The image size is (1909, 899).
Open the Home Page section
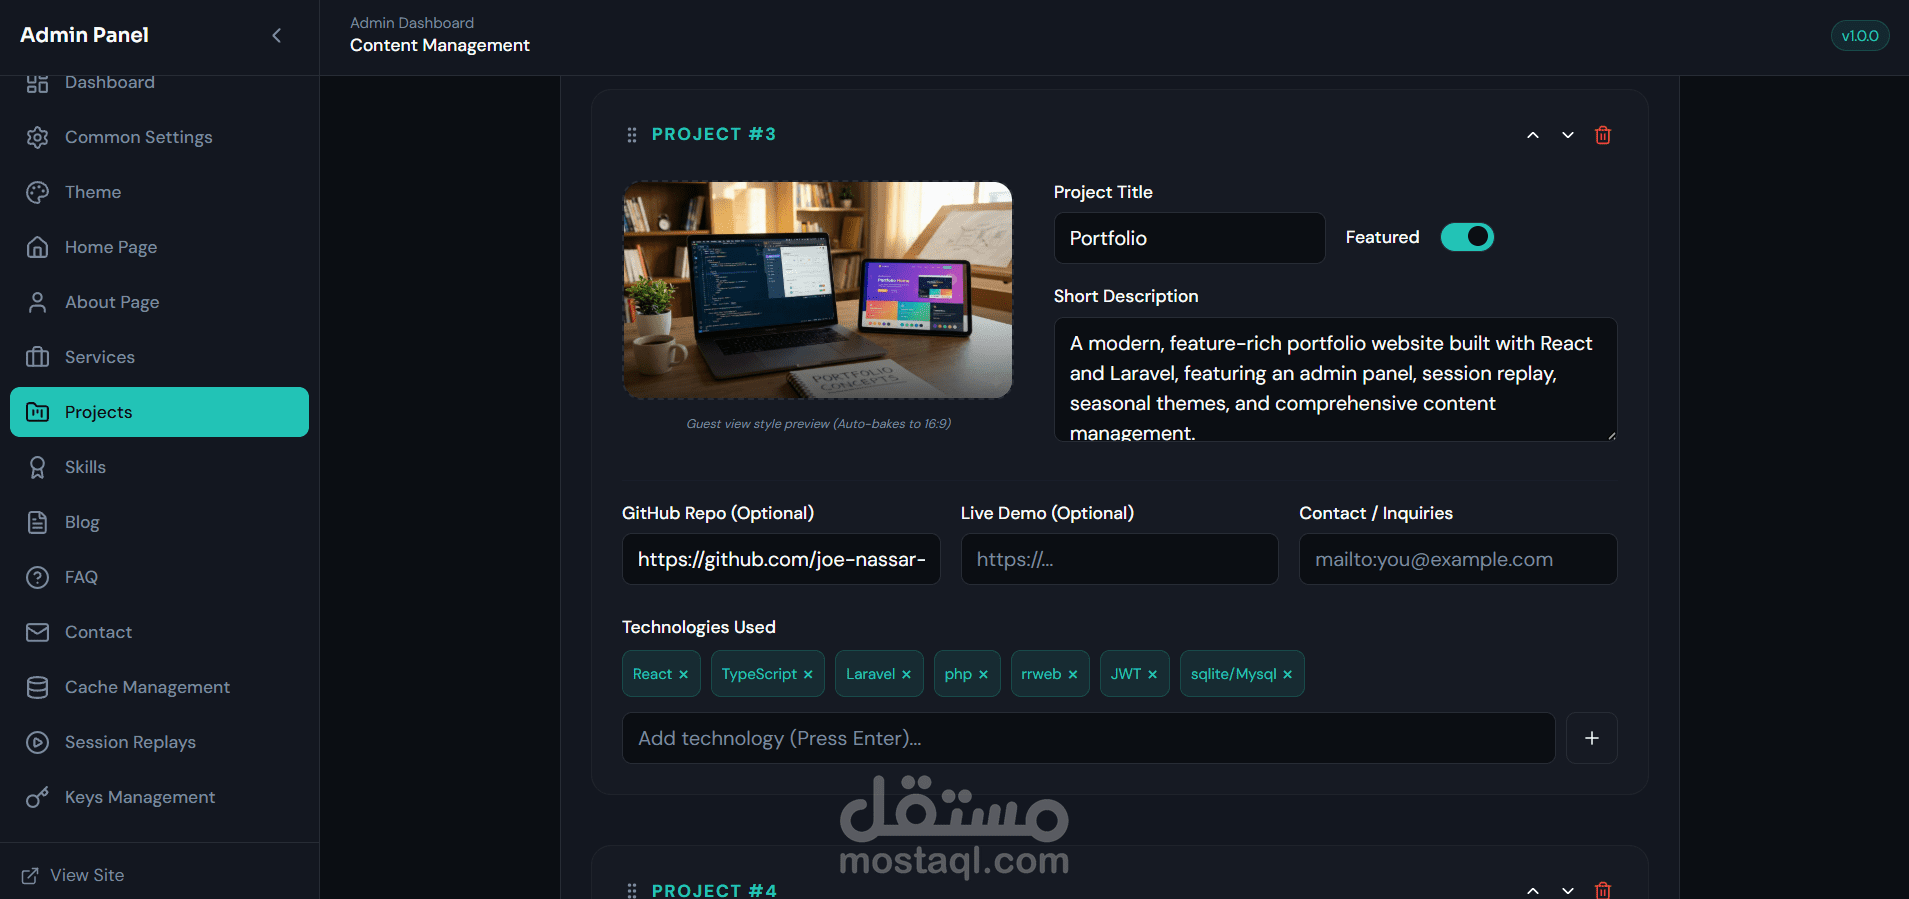(x=159, y=247)
